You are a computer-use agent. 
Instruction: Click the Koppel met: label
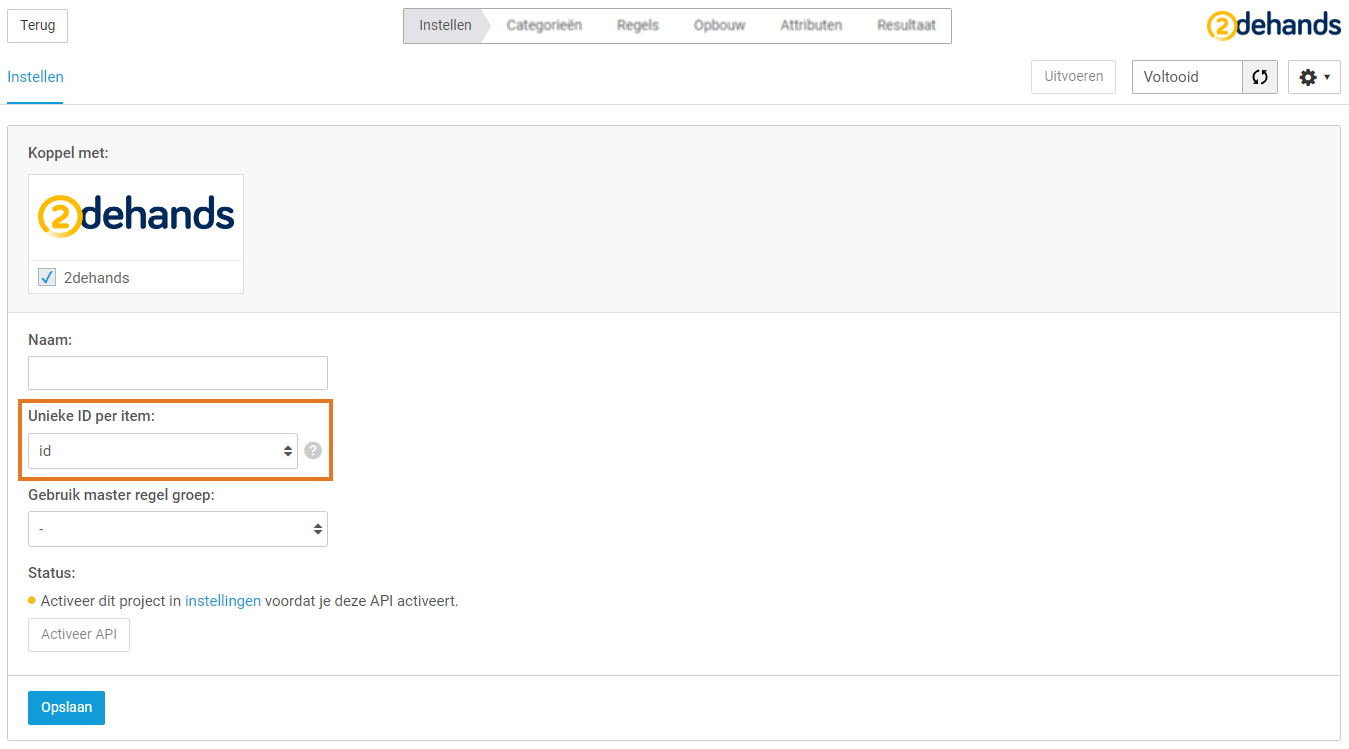(x=68, y=153)
